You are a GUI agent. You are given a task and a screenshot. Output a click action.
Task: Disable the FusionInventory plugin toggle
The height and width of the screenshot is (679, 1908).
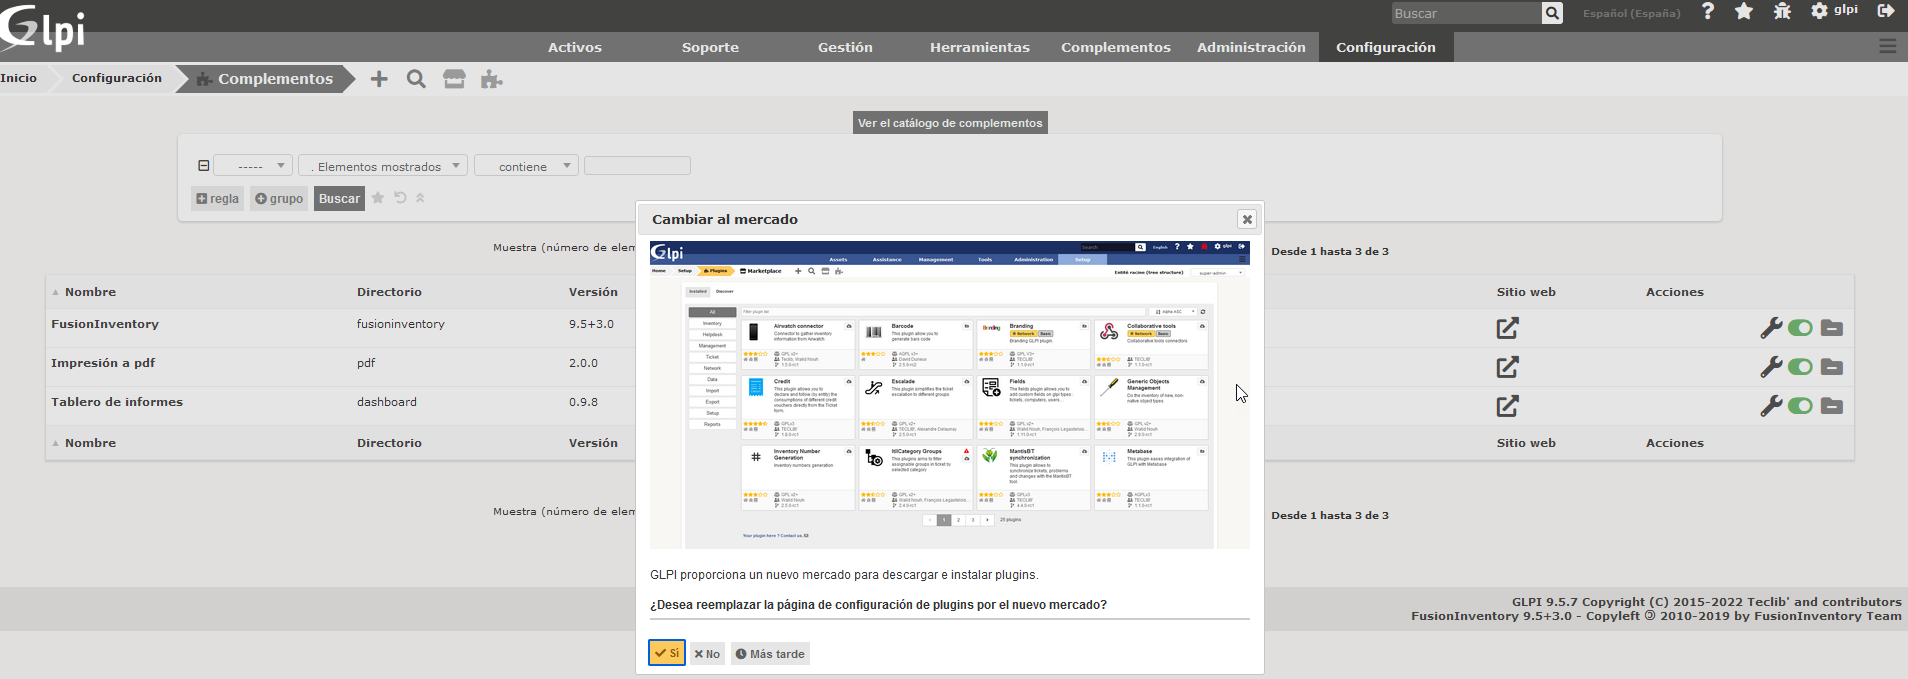pos(1800,328)
